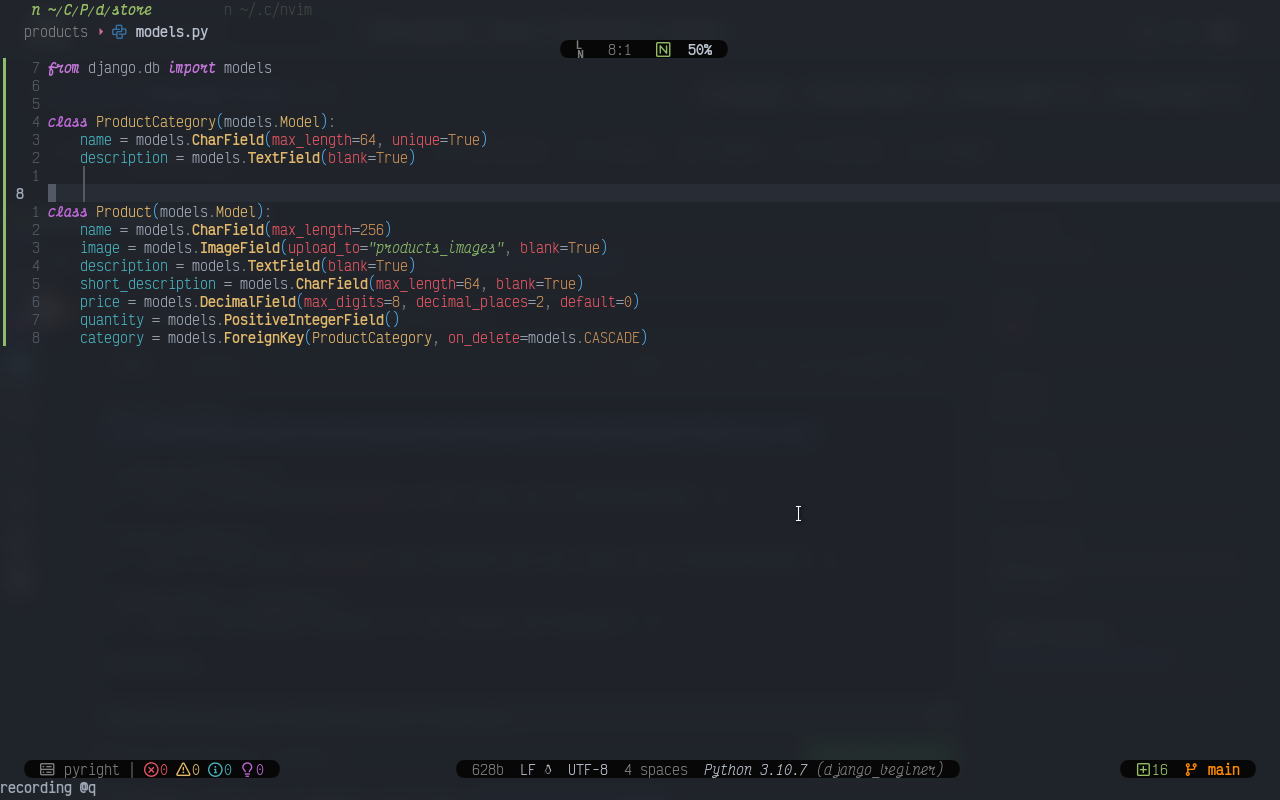The width and height of the screenshot is (1280, 800).
Task: Switch to the nvim terminal tab
Action: tap(268, 10)
